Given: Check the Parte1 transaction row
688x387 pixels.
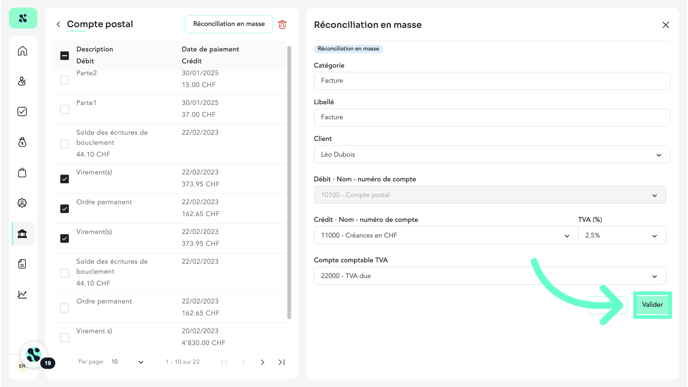Looking at the screenshot, I should click(x=64, y=109).
